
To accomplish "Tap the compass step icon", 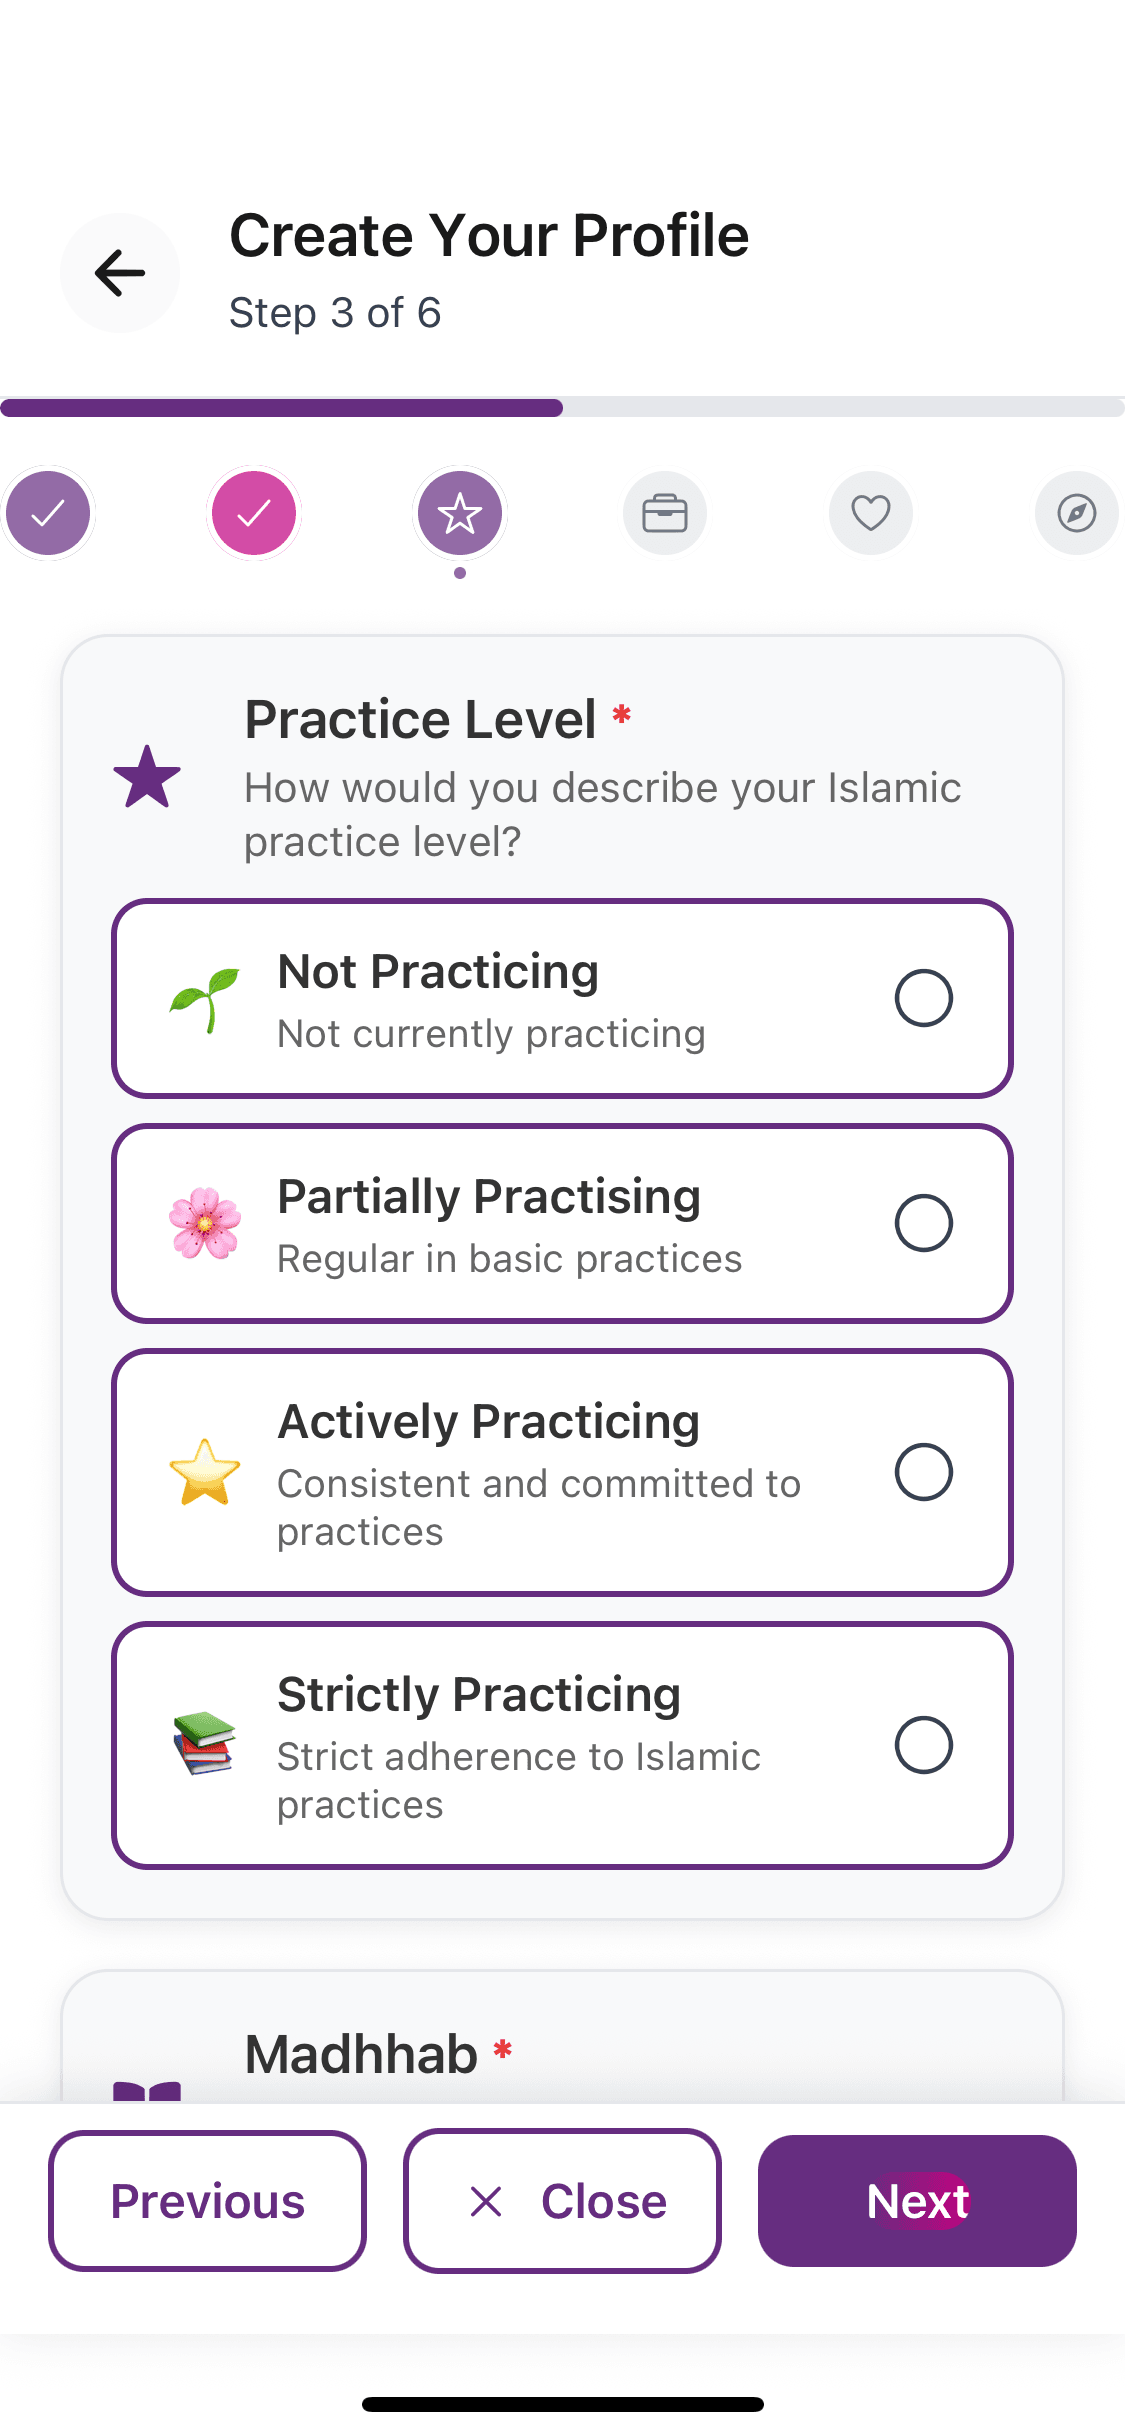I will [1076, 513].
